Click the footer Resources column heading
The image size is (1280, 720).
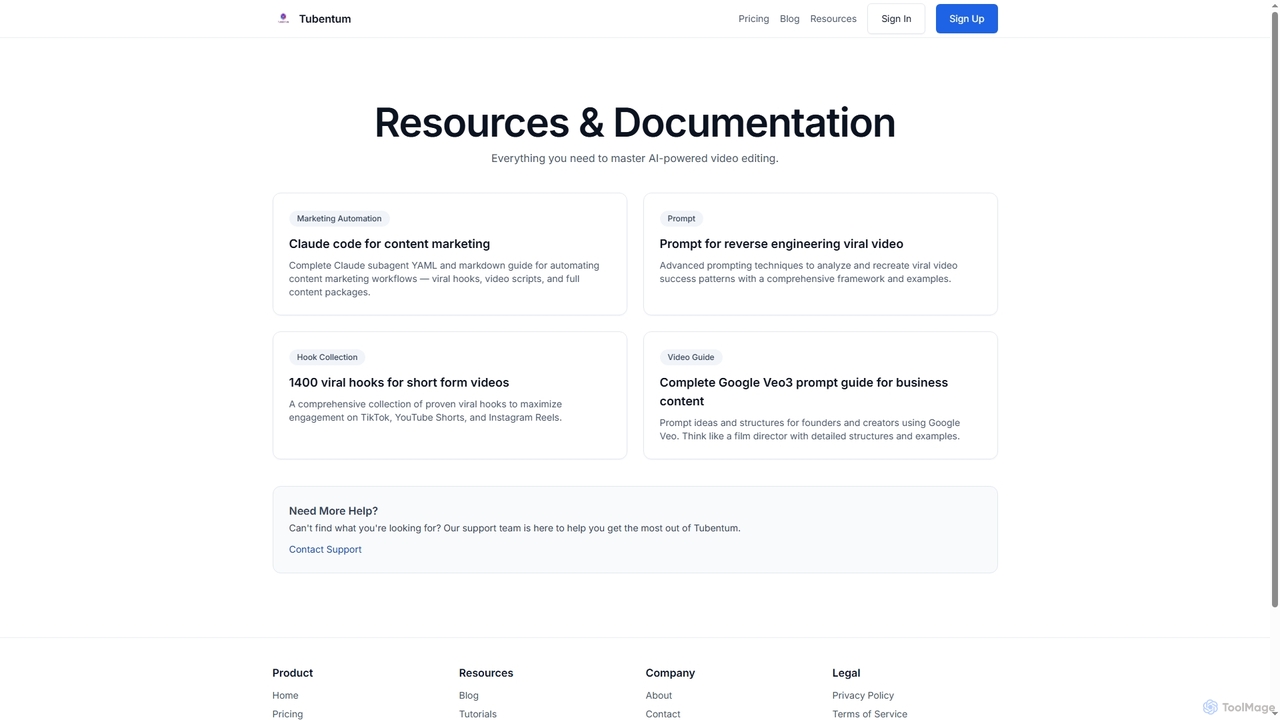tap(486, 673)
